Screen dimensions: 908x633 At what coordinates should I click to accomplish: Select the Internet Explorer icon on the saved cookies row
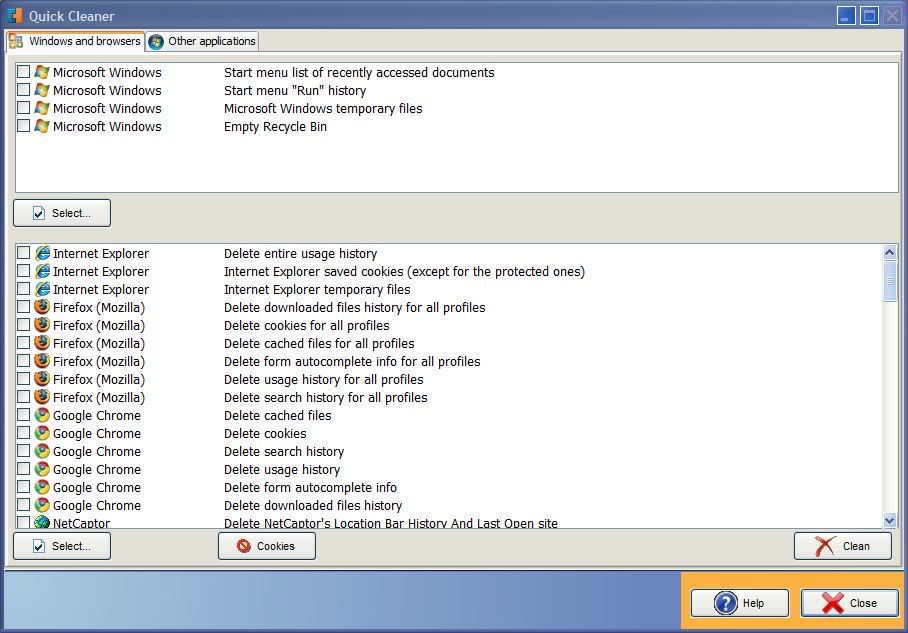42,271
